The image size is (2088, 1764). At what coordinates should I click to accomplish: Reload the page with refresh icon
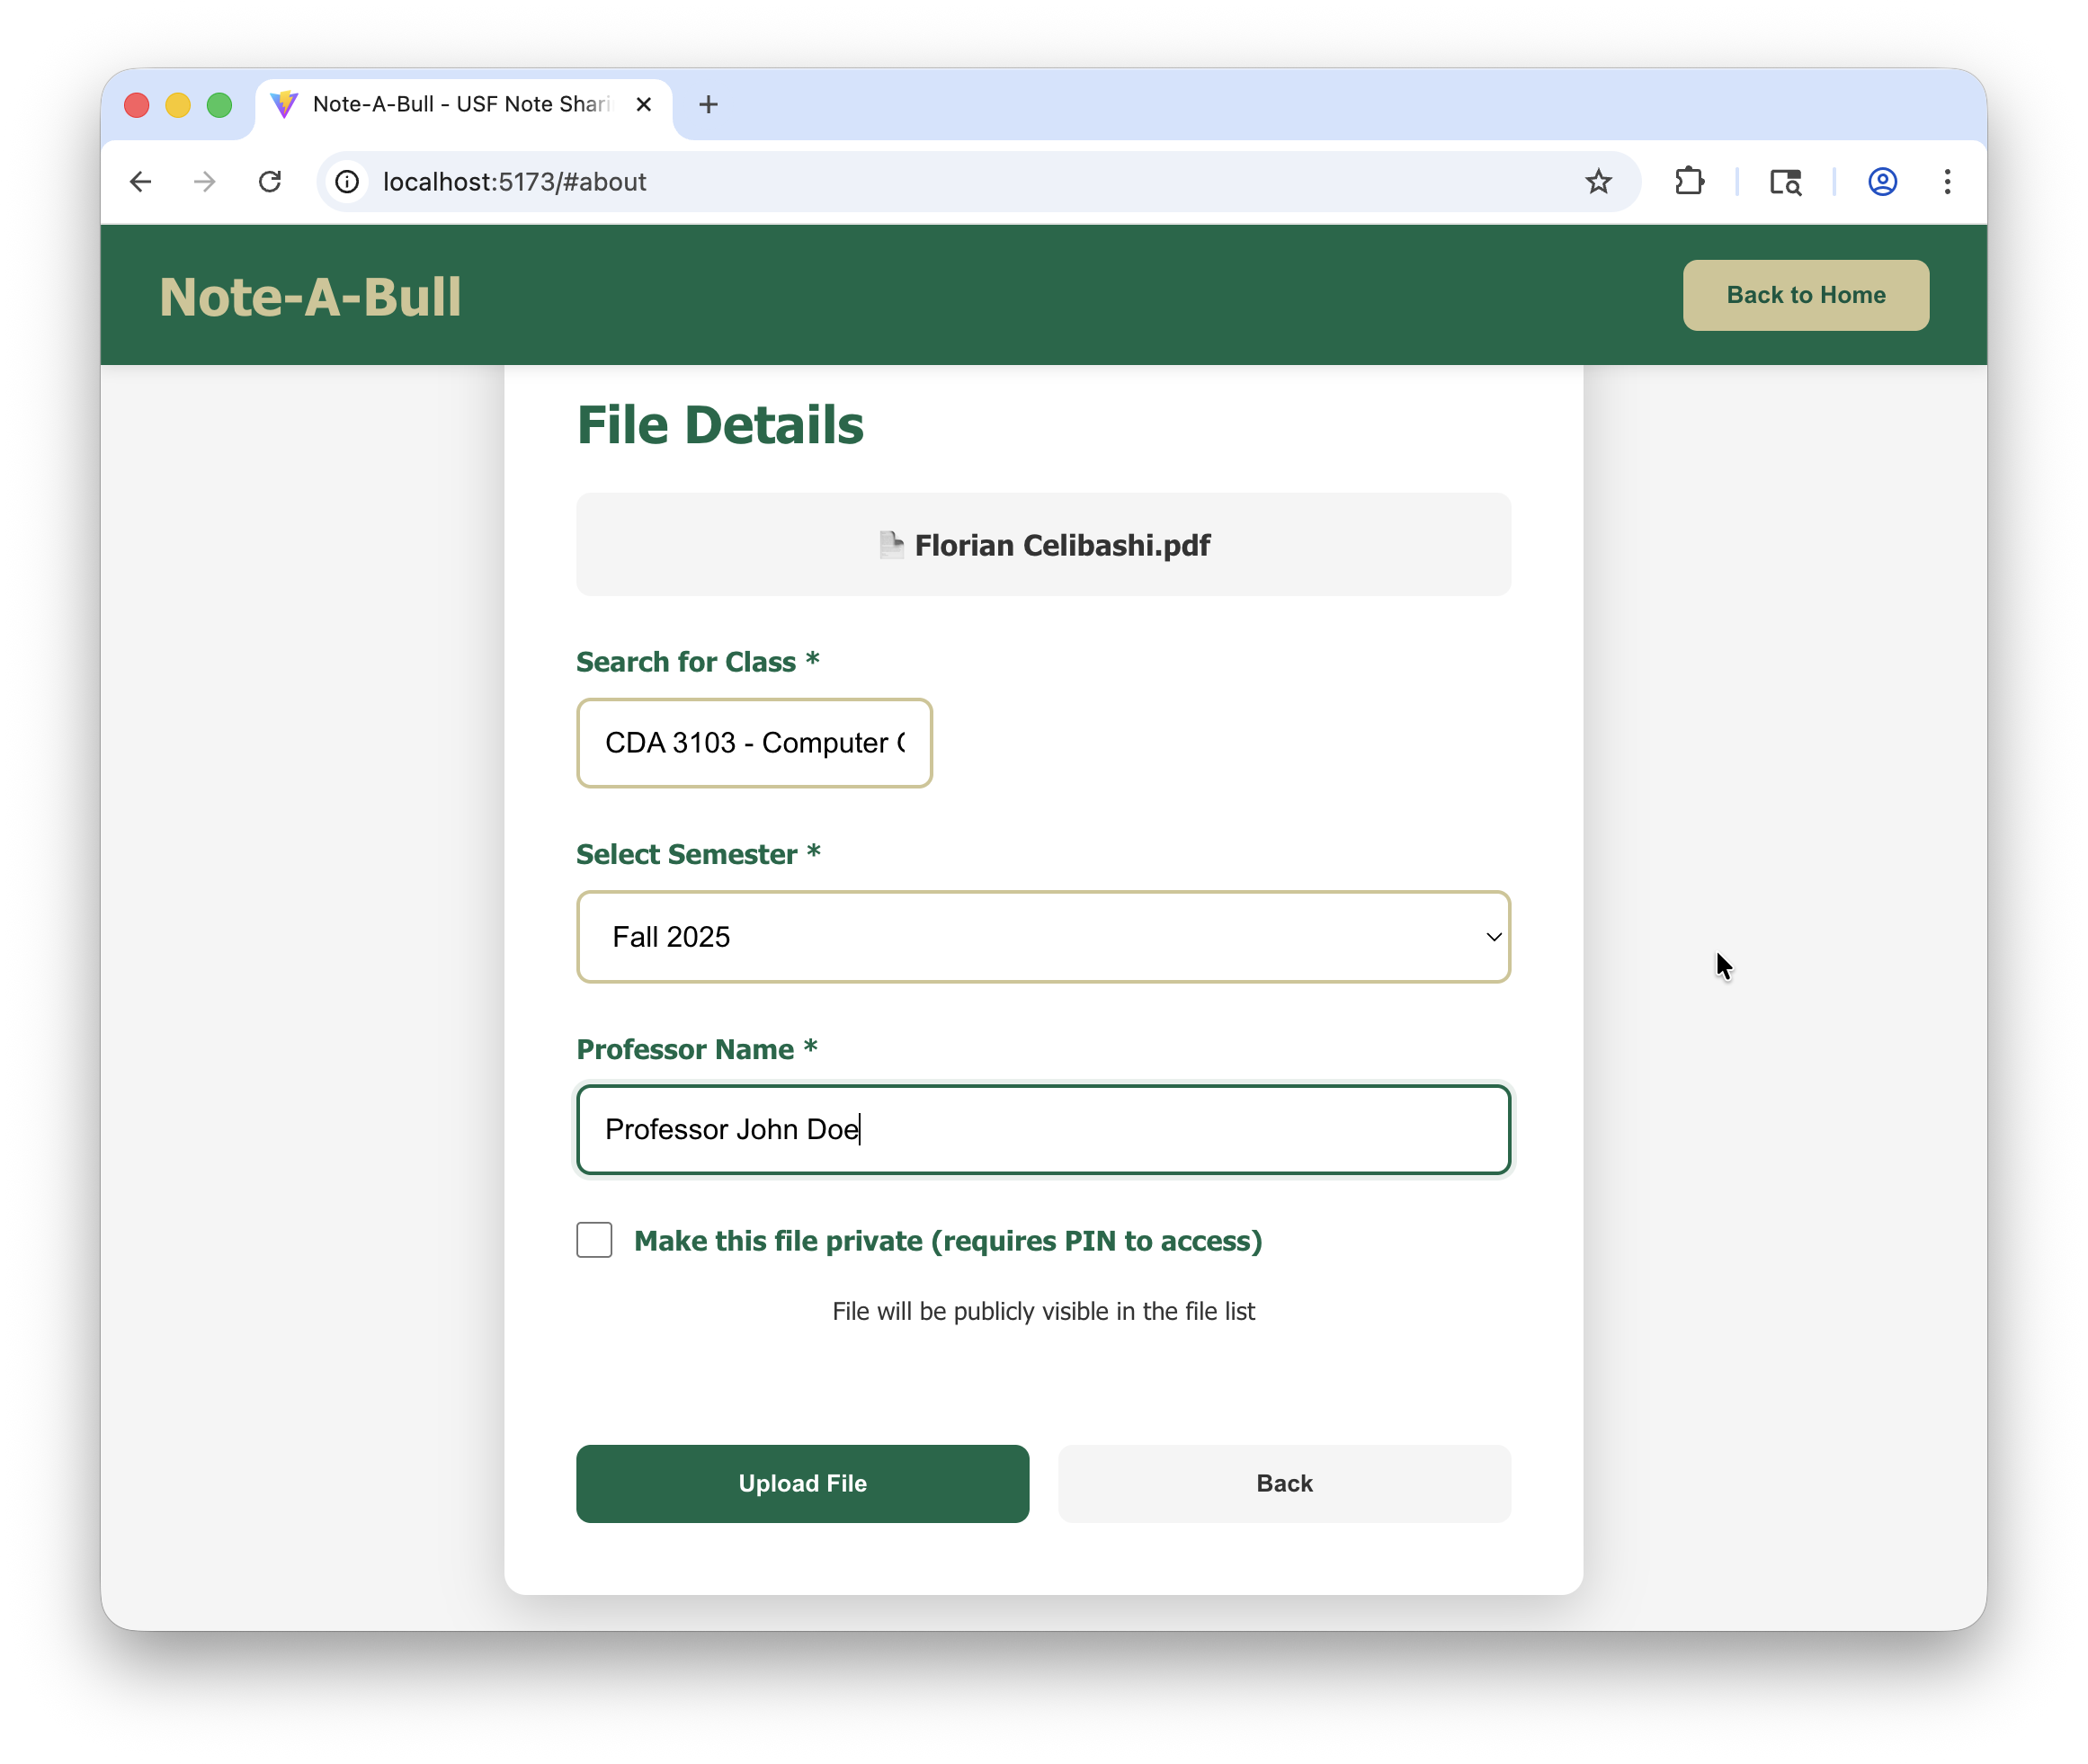[270, 182]
